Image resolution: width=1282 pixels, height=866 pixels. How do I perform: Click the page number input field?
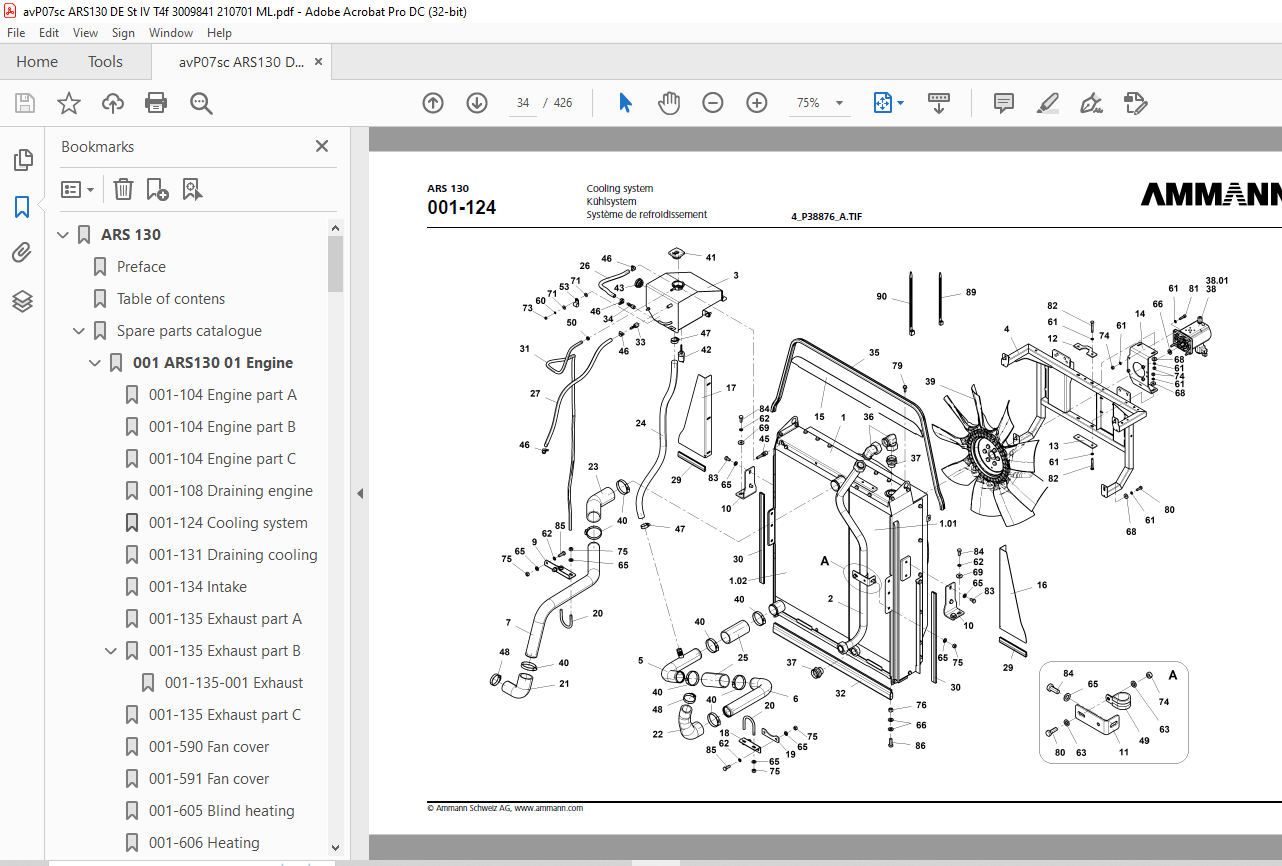click(x=523, y=103)
